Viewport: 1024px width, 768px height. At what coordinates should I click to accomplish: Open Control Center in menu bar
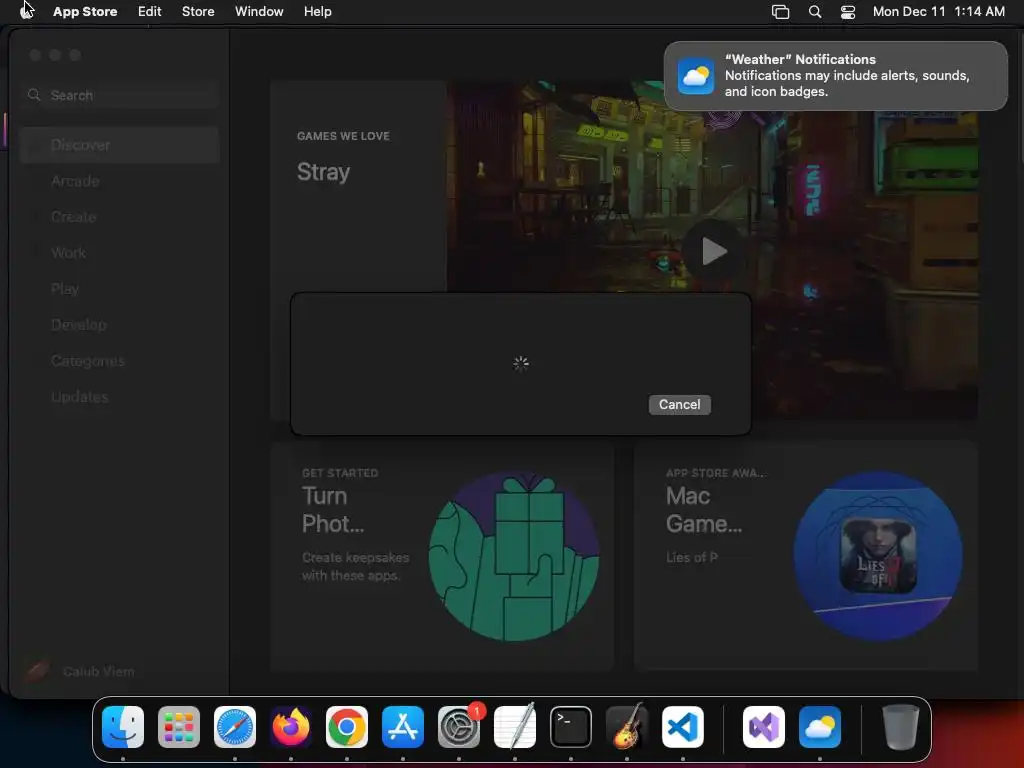click(848, 12)
